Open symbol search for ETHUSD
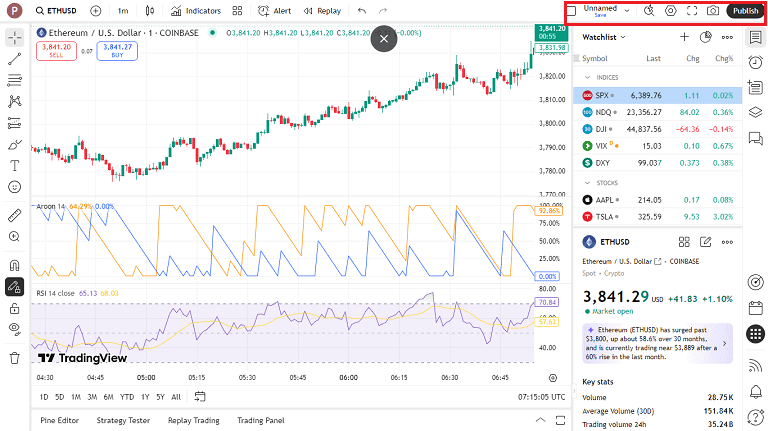The height and width of the screenshot is (431, 768). 56,11
